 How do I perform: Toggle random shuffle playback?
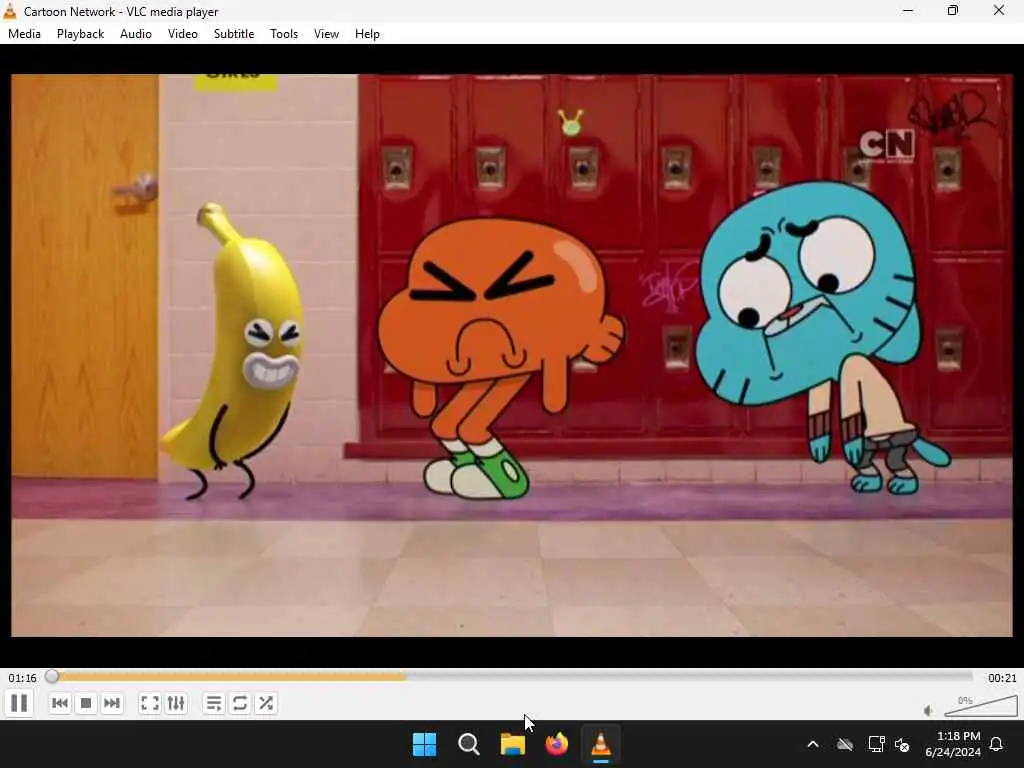click(x=266, y=703)
